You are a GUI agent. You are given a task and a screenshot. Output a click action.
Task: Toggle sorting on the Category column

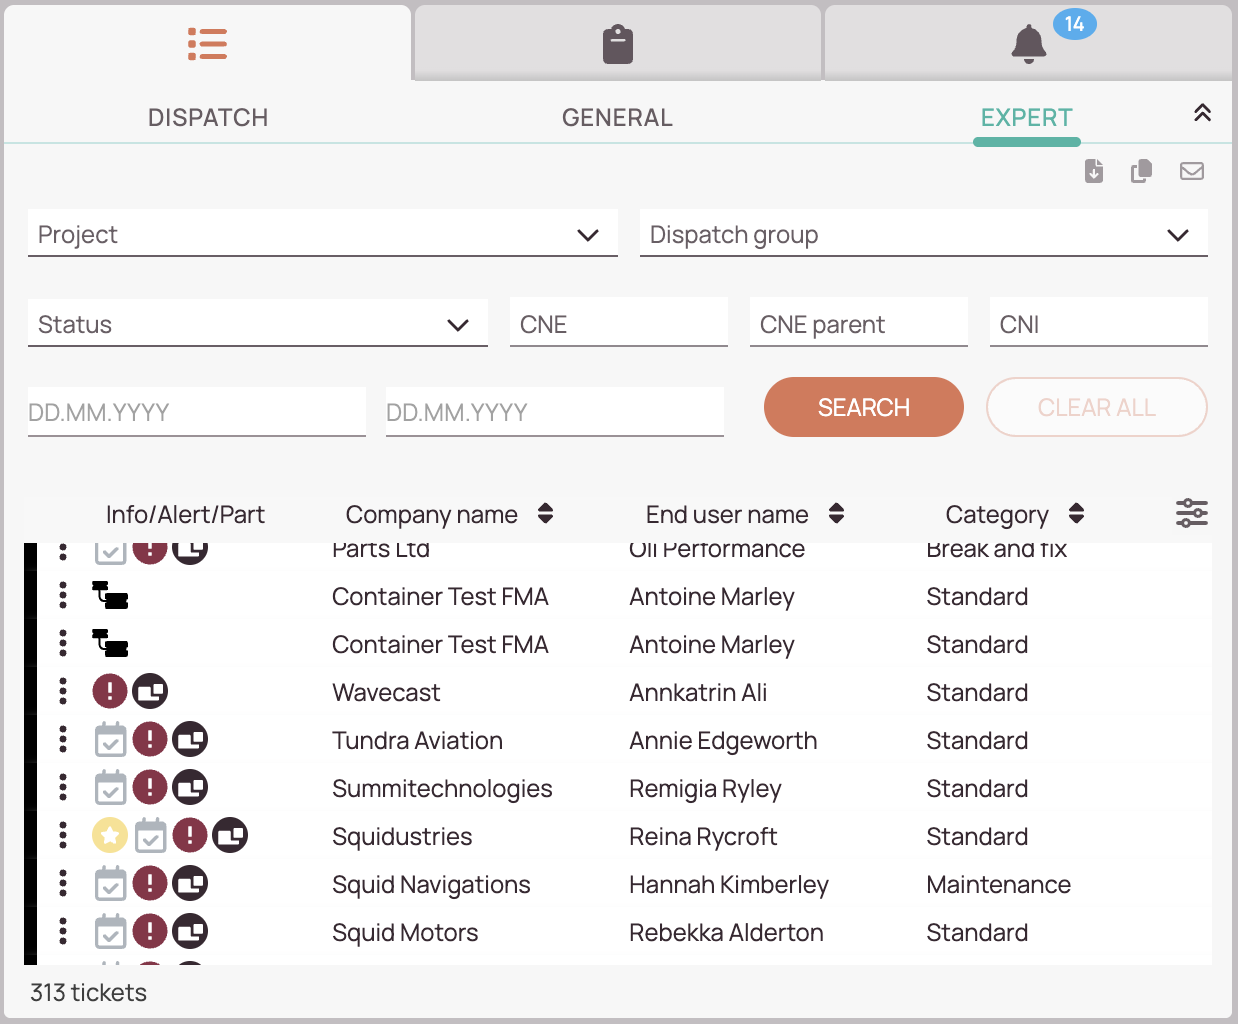point(1076,513)
